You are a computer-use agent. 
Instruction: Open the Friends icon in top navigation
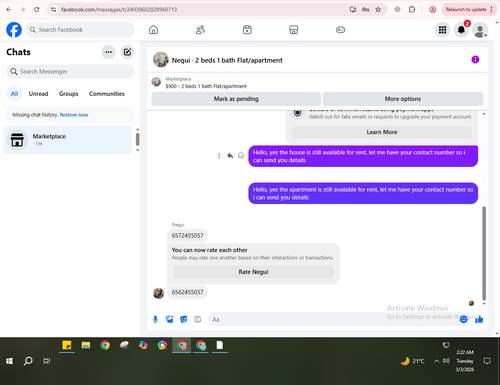200,30
